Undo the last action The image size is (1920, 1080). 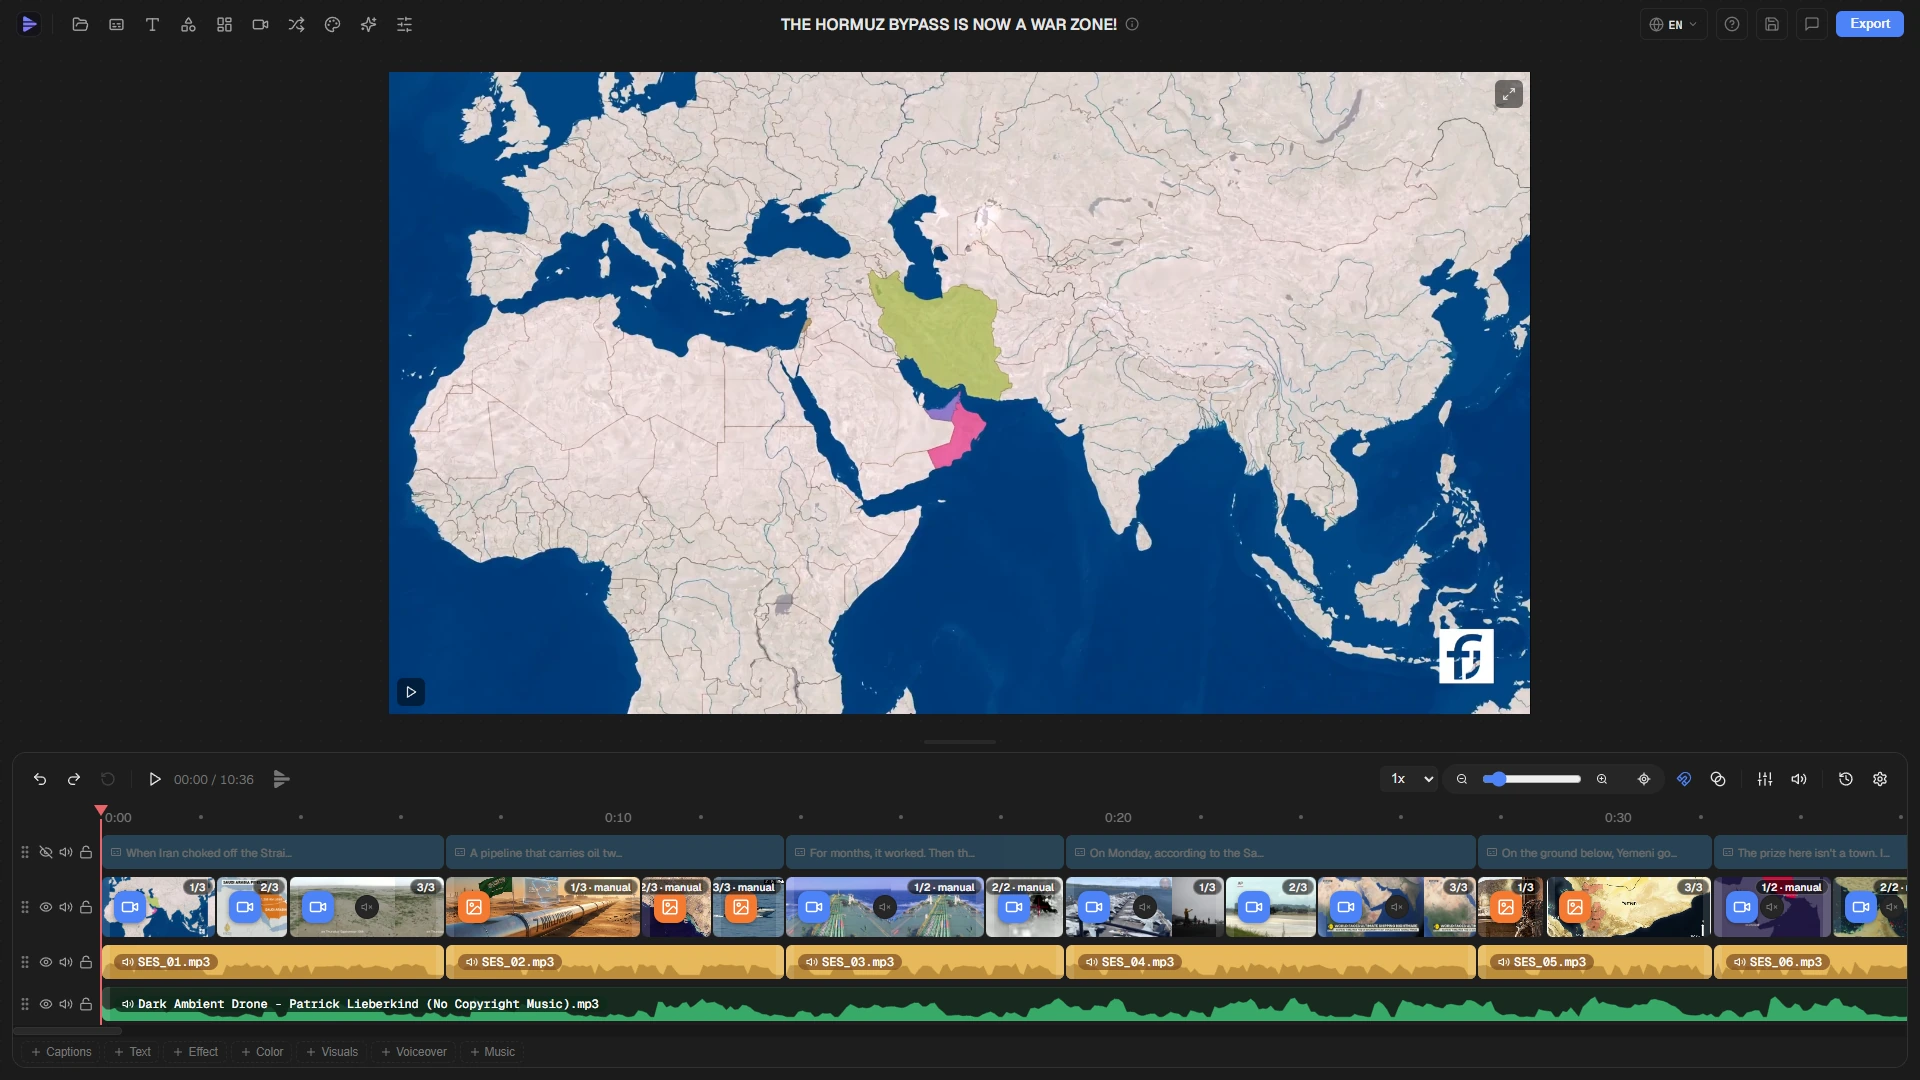tap(40, 779)
